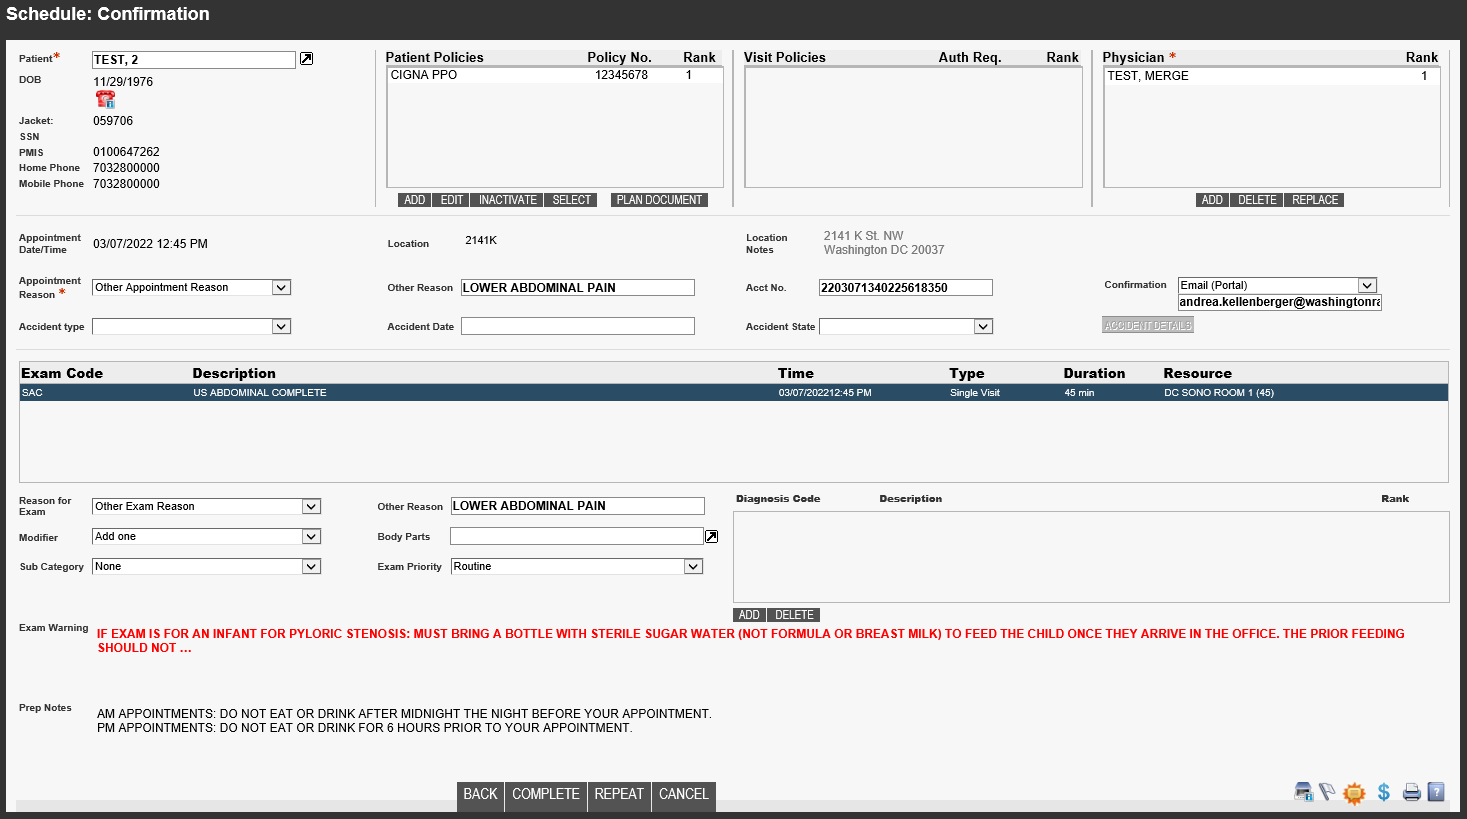Expand the Reason for Exam dropdown
1467x819 pixels.
pos(311,507)
